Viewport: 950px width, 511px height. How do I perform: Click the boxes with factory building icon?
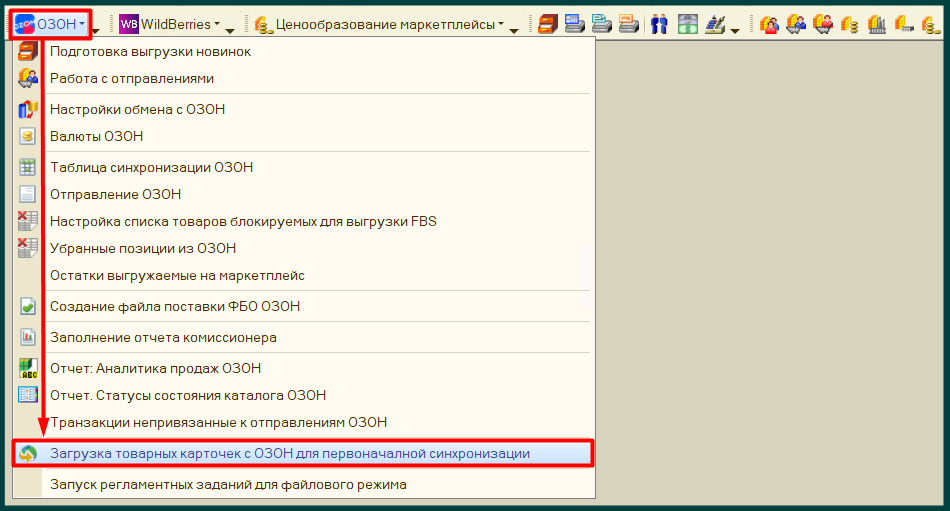click(x=877, y=24)
